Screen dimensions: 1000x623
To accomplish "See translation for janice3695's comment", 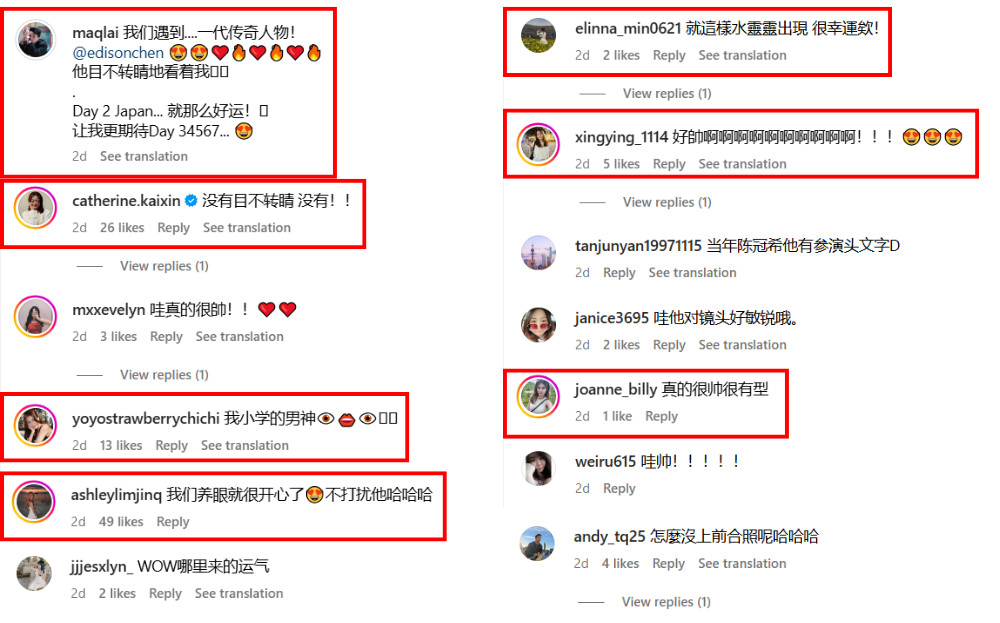I will coord(742,345).
